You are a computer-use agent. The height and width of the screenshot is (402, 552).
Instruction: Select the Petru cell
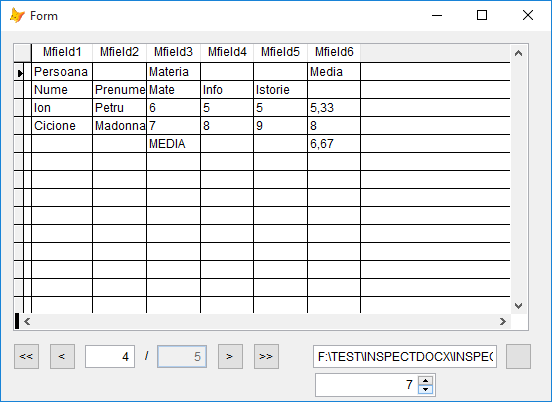click(119, 108)
